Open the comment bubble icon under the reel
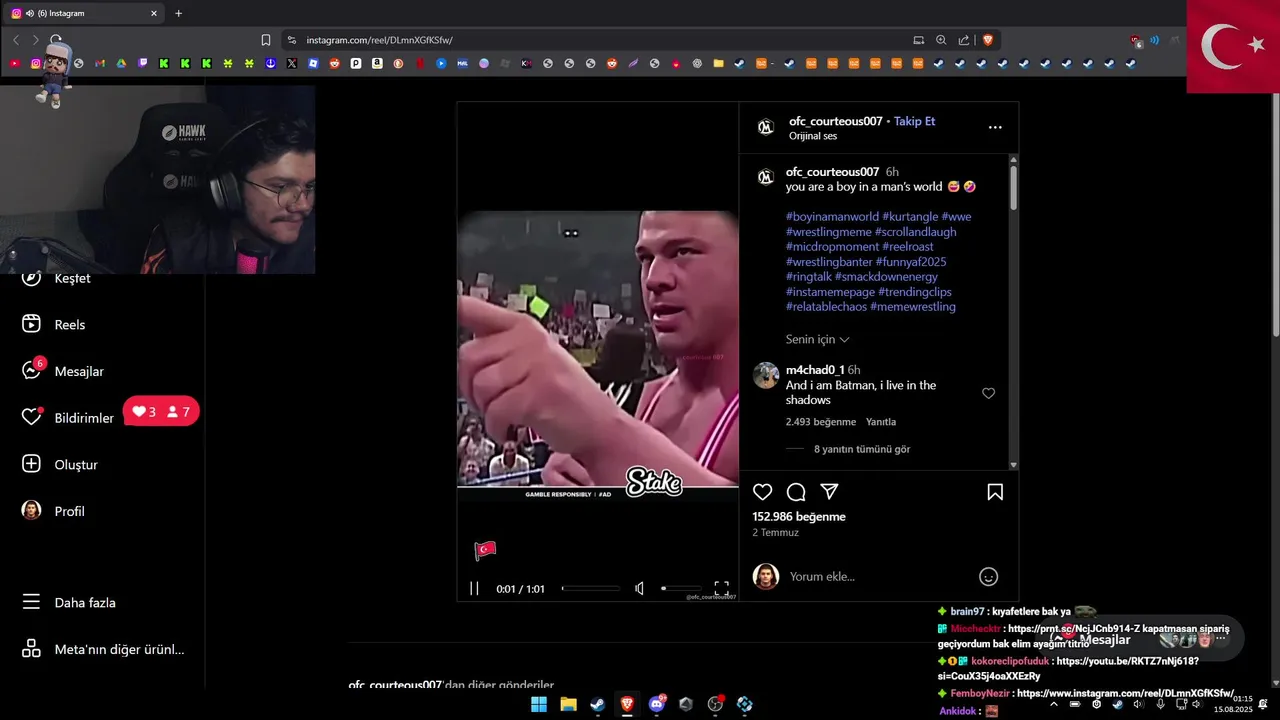Screen dimensions: 1280x720 (796, 492)
